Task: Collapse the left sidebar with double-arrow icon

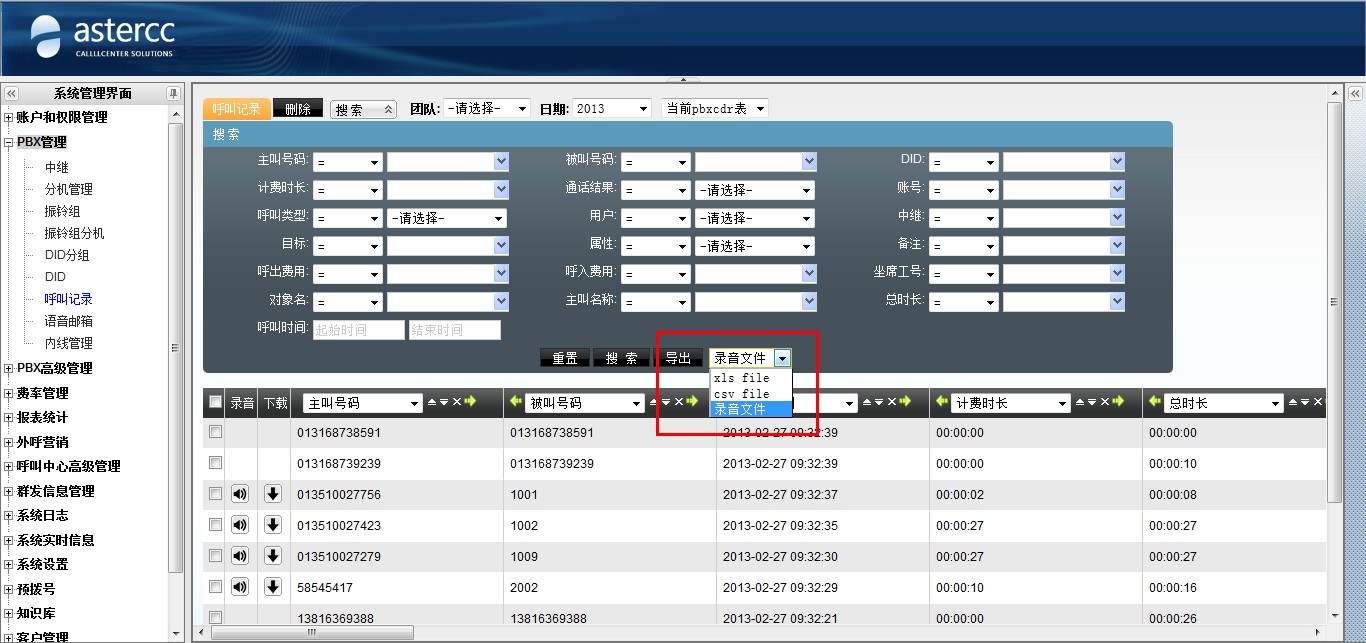Action: tap(11, 94)
